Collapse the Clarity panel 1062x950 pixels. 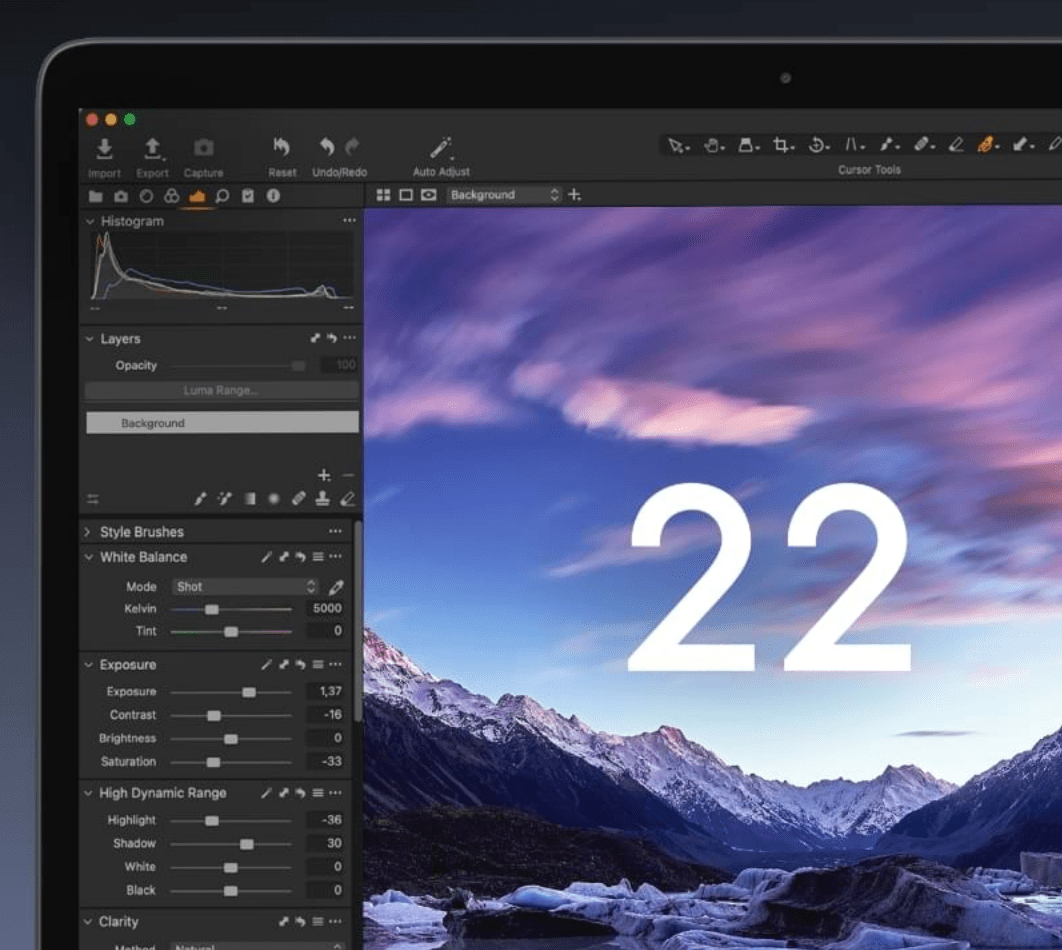click(88, 922)
